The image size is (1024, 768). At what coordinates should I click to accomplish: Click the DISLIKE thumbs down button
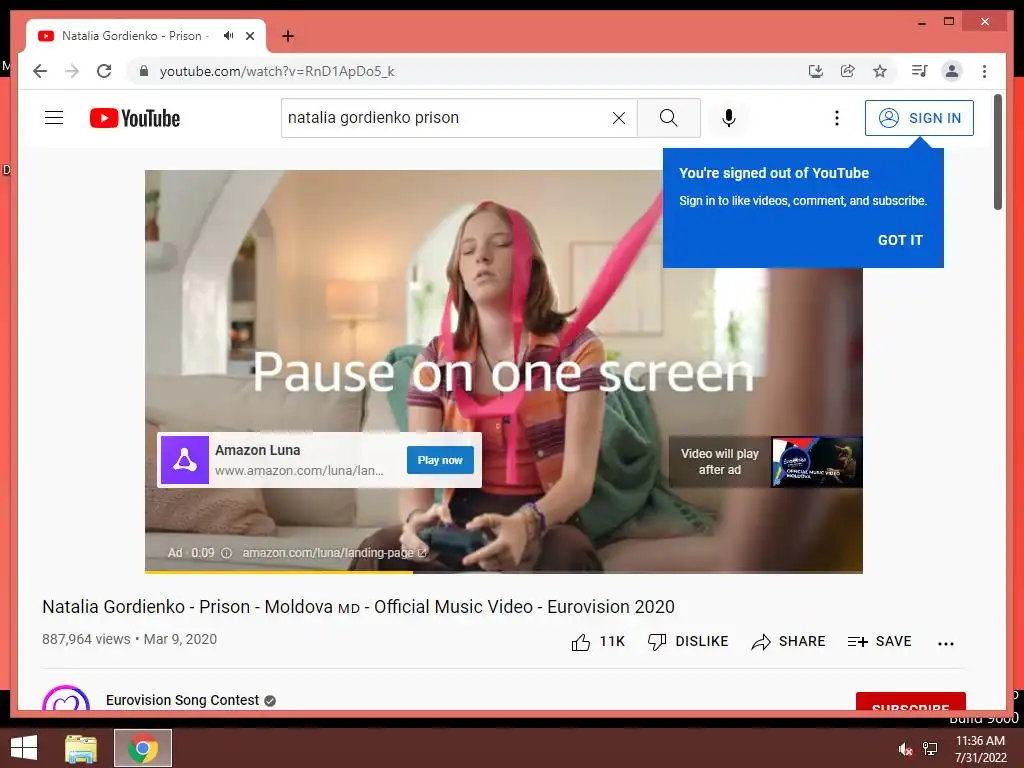point(688,642)
